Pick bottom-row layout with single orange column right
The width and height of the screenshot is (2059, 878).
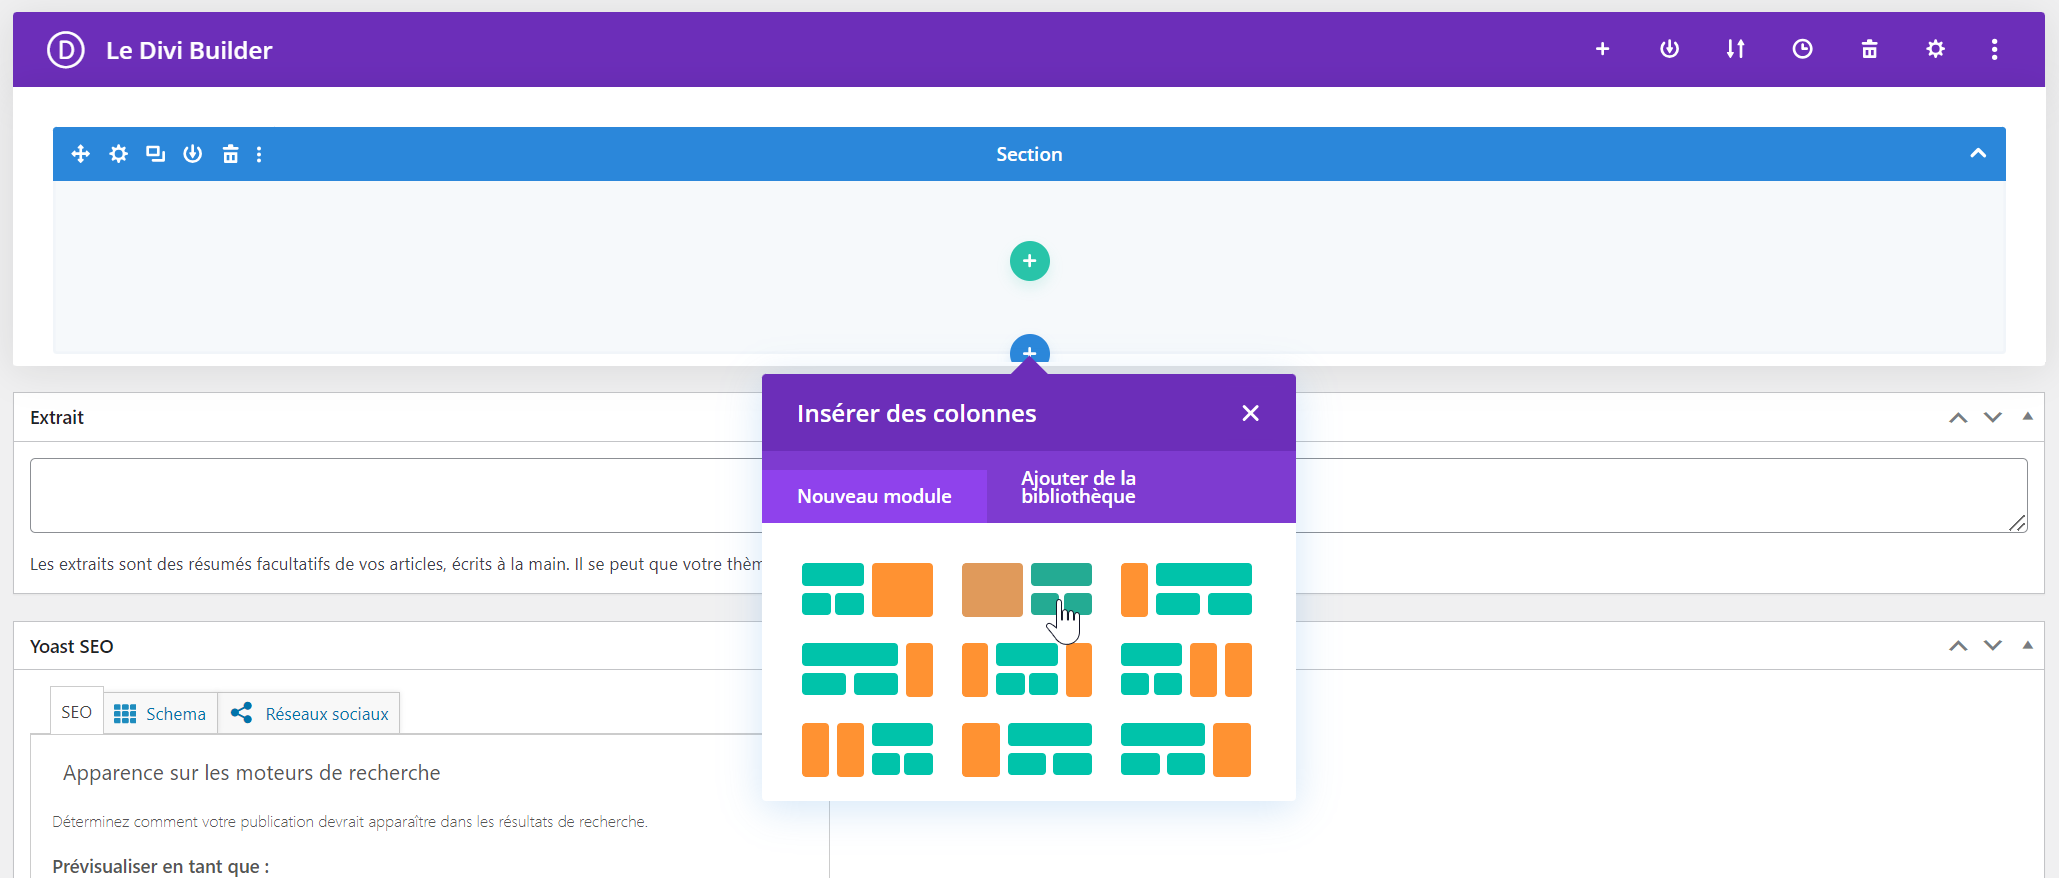pyautogui.click(x=1186, y=750)
